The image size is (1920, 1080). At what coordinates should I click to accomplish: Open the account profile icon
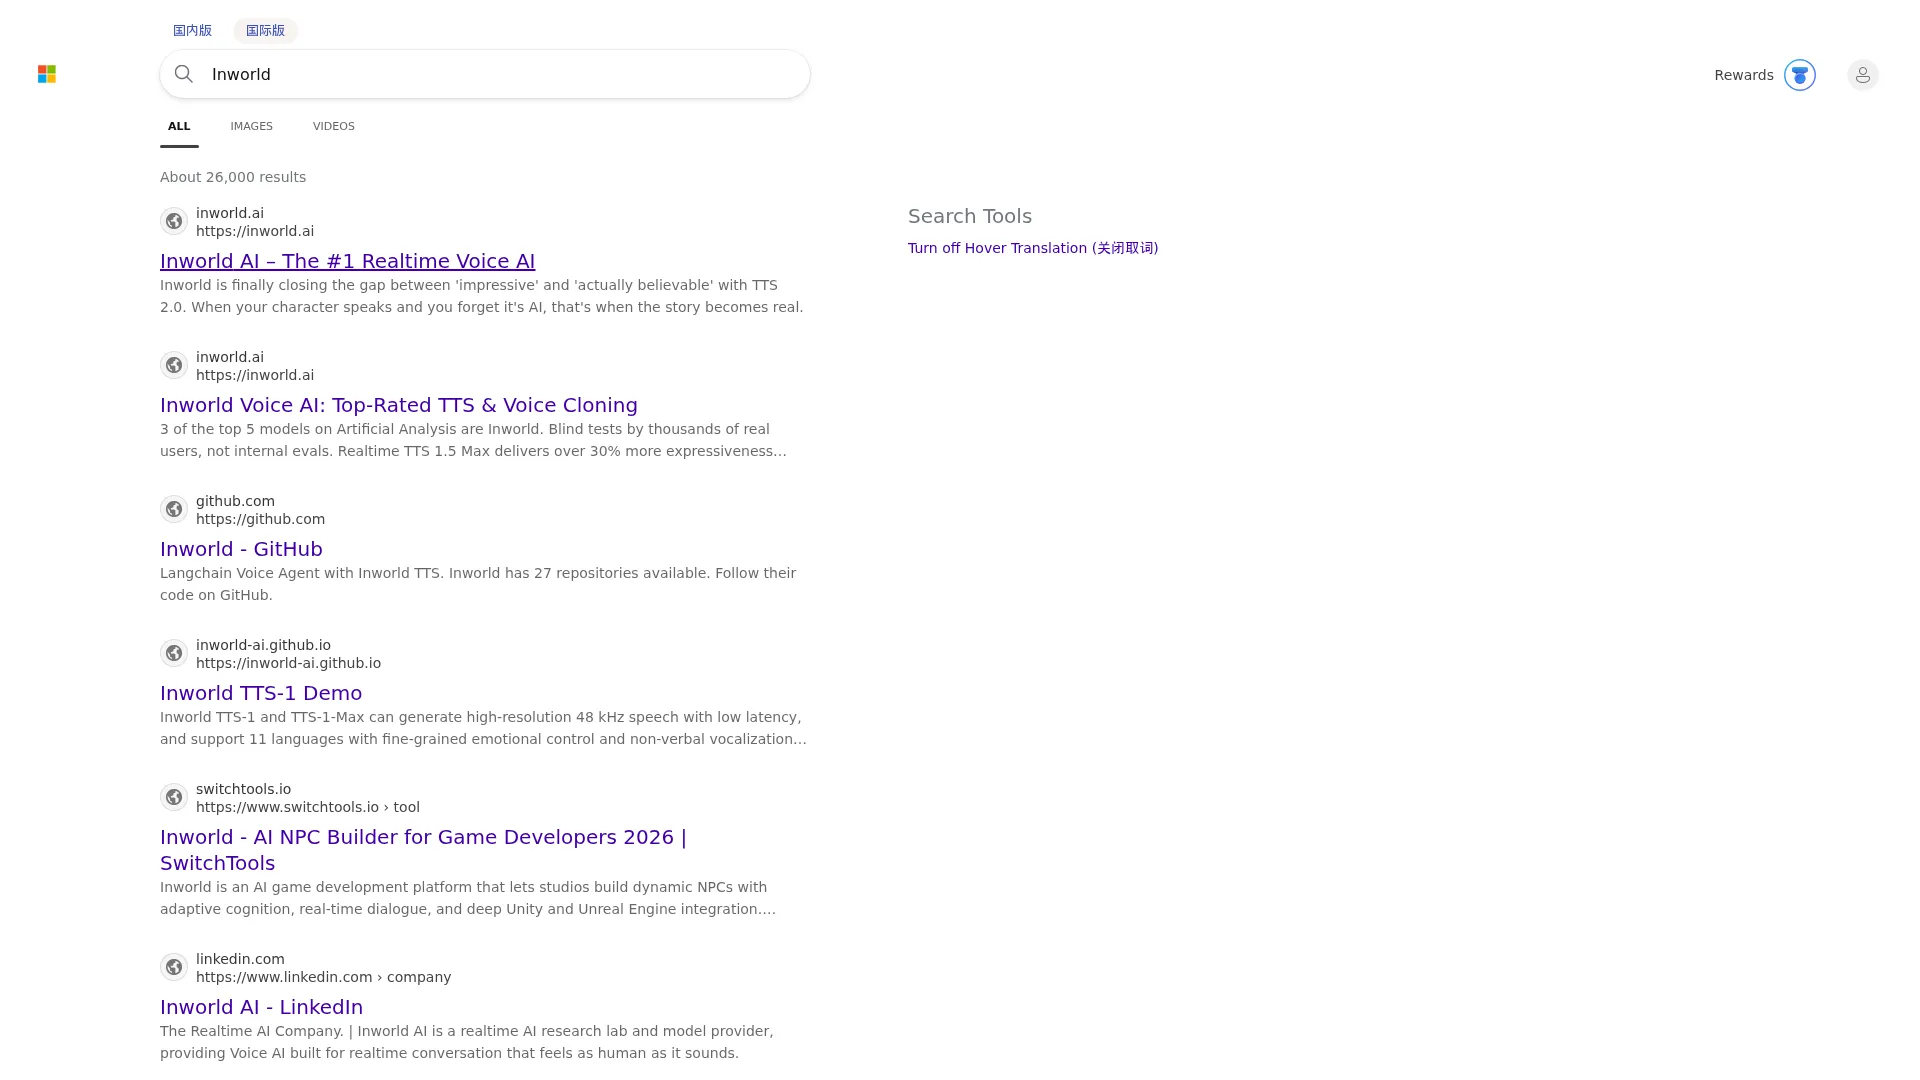1863,75
